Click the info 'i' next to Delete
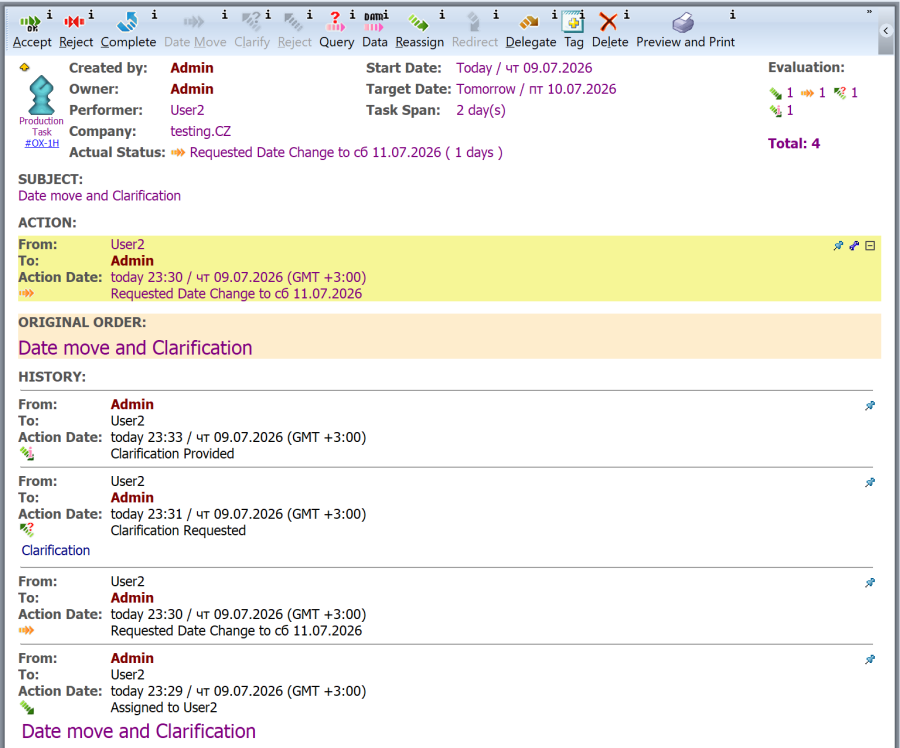The height and width of the screenshot is (748, 900). point(626,15)
